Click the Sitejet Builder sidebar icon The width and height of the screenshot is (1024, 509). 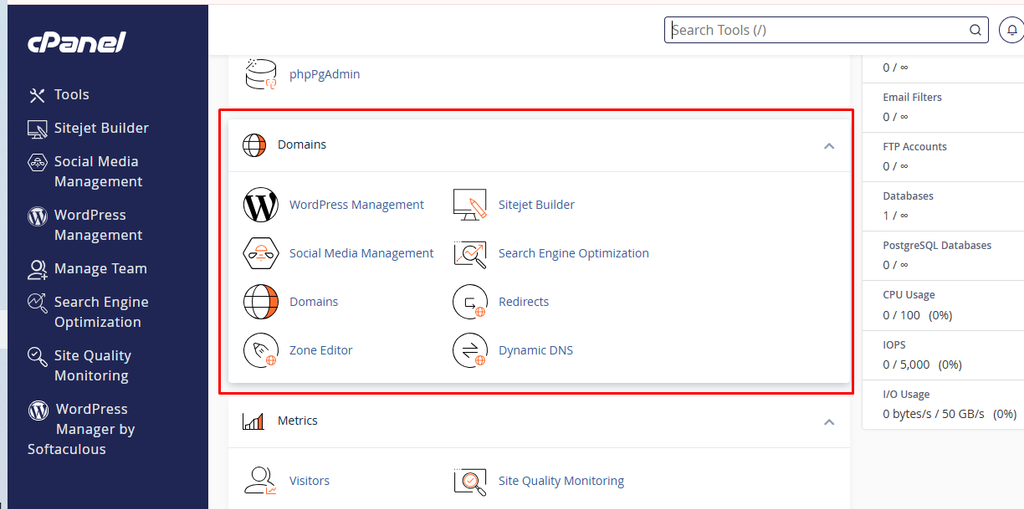(37, 129)
